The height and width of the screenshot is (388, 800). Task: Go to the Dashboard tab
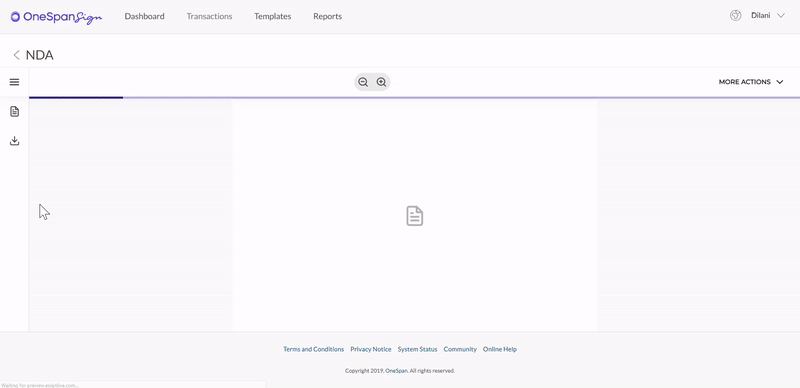[144, 16]
